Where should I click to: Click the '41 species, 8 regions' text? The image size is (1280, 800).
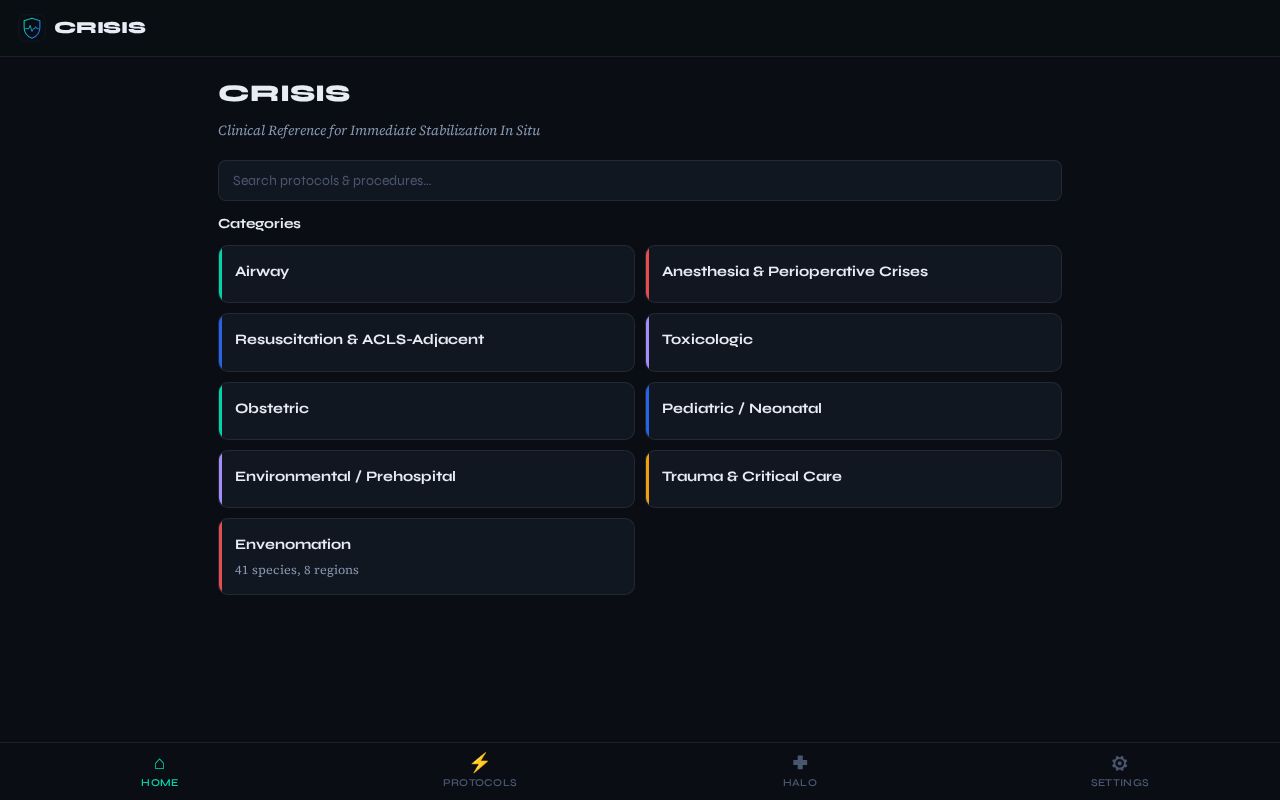[297, 570]
